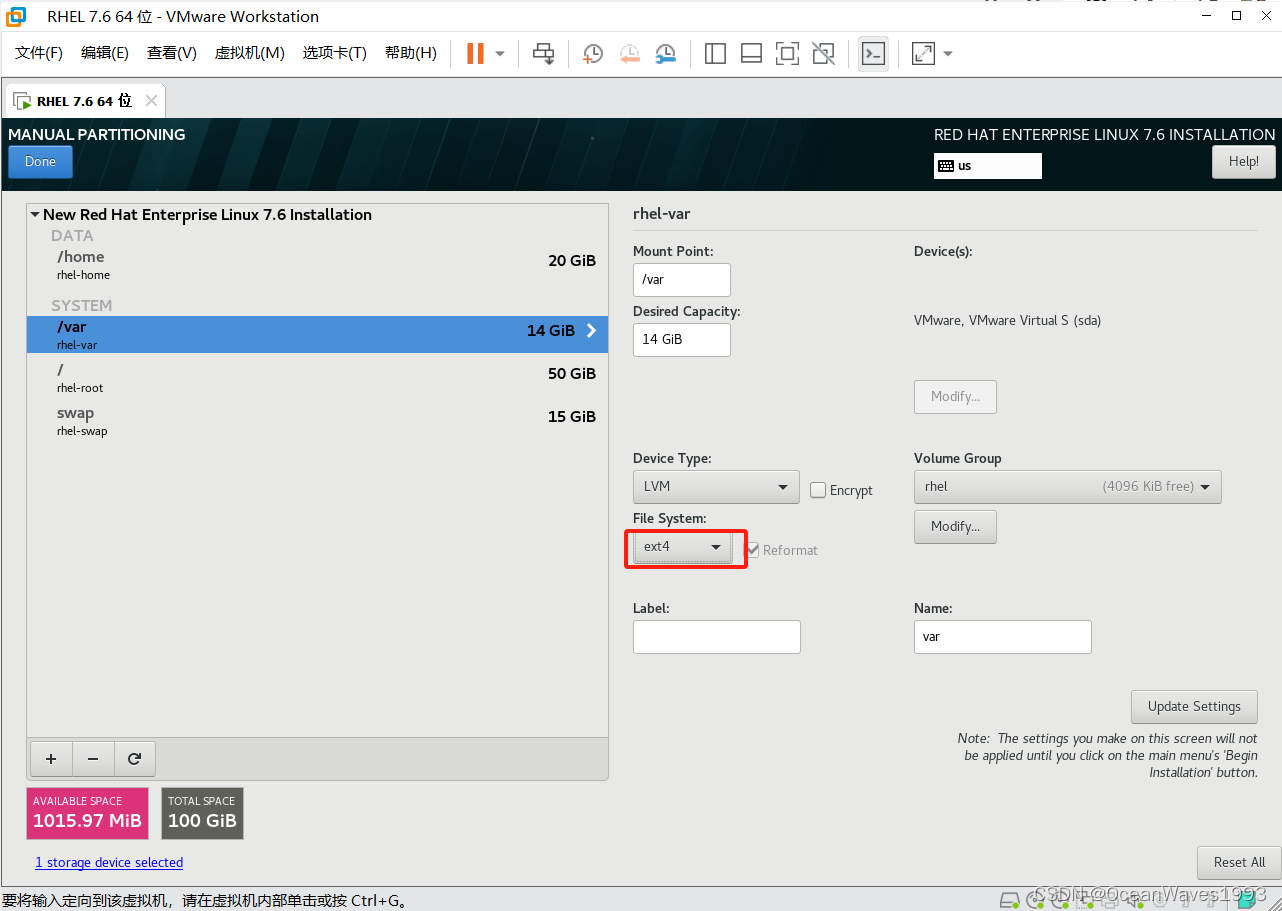Image resolution: width=1282 pixels, height=911 pixels.
Task: Add a new mount point with plus
Action: pyautogui.click(x=51, y=759)
